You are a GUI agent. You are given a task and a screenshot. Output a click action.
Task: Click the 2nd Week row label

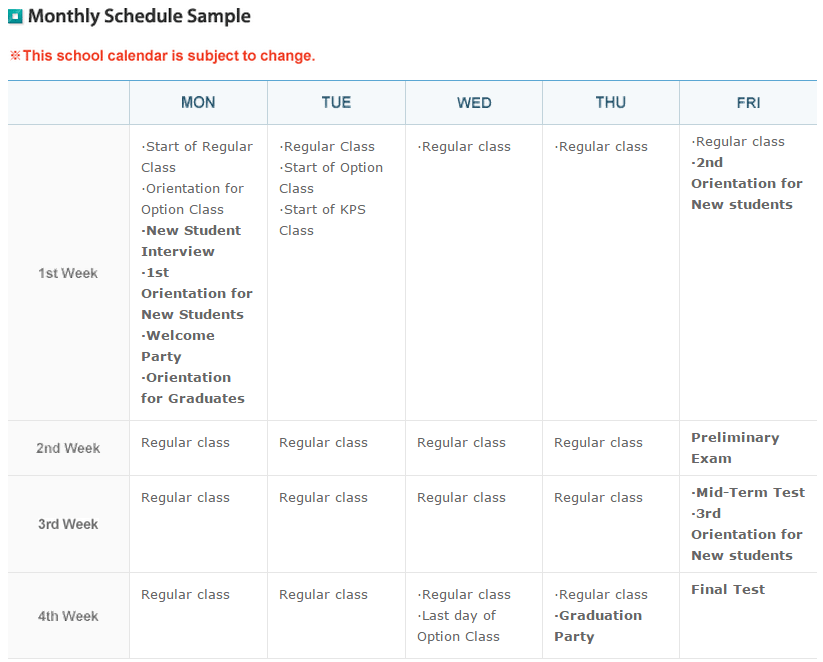point(68,448)
